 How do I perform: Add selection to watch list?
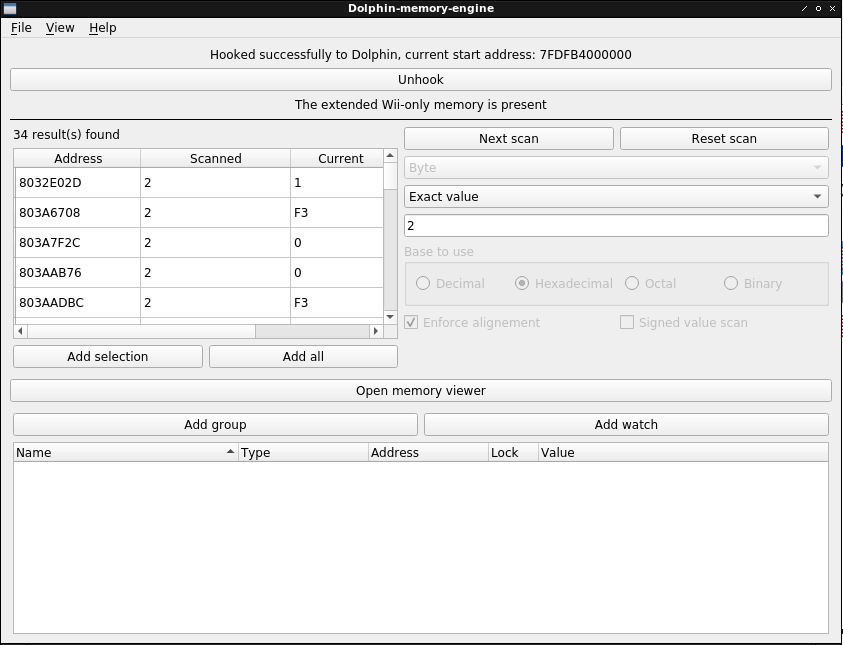tap(108, 357)
